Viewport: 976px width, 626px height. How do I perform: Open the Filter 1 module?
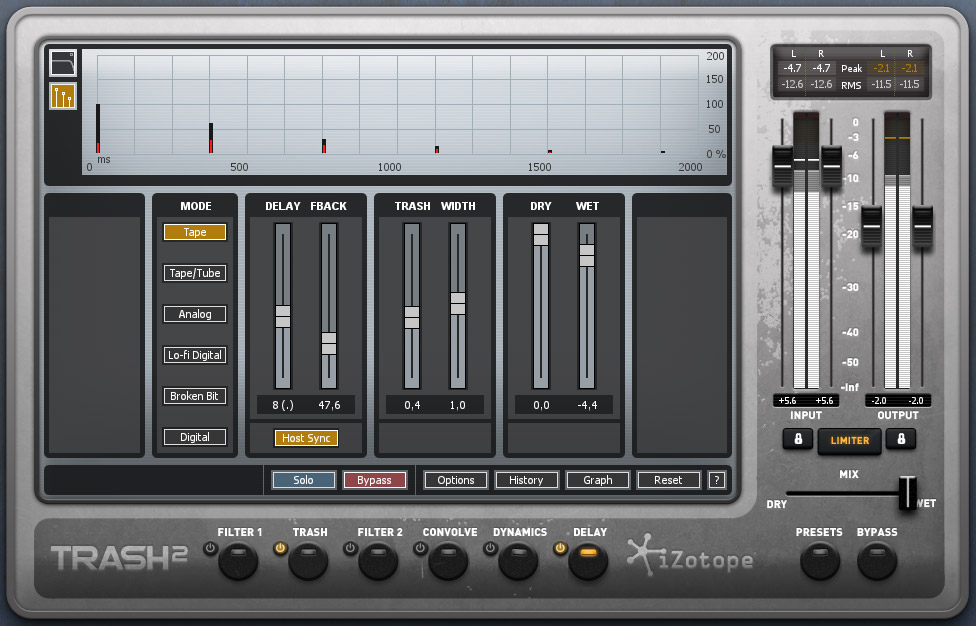click(239, 563)
